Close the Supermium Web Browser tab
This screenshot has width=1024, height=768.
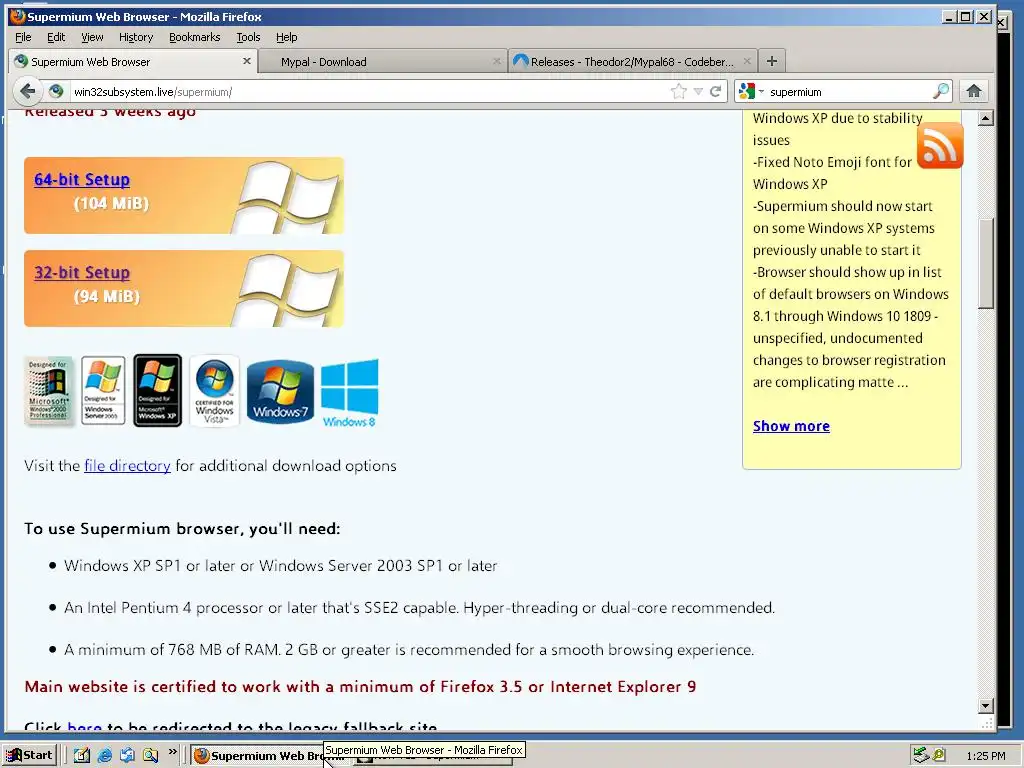coord(247,61)
